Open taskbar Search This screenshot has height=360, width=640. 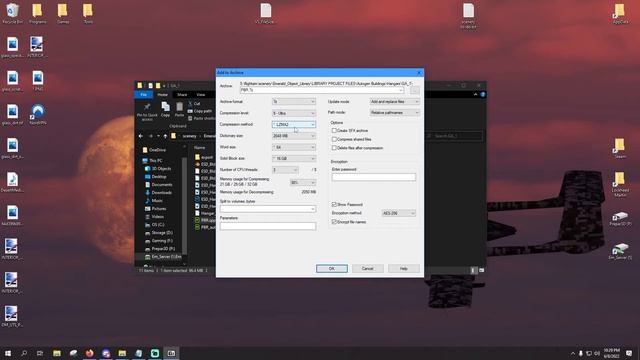pyautogui.click(x=24, y=353)
